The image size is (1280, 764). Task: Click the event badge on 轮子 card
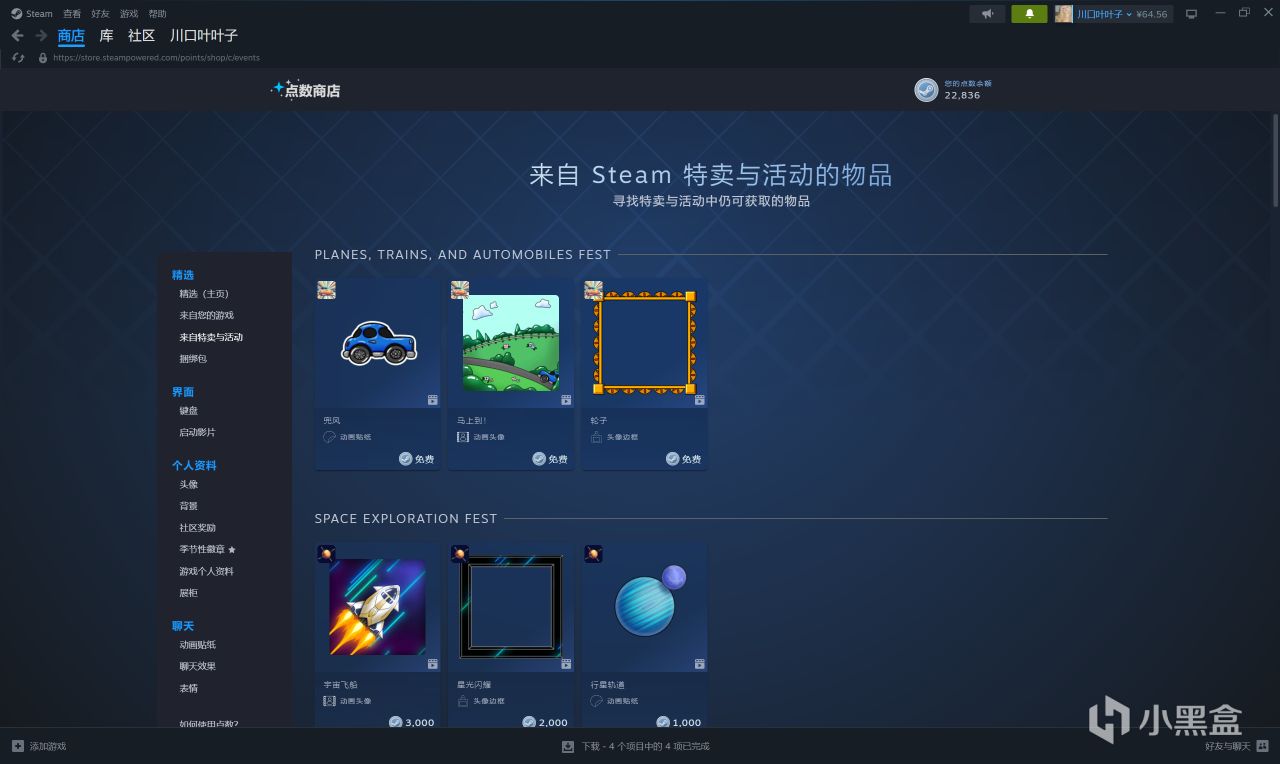click(x=593, y=290)
